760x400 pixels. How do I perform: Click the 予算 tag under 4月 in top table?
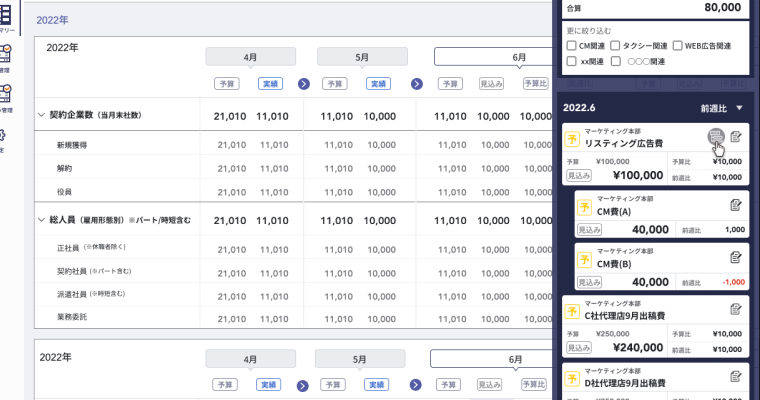(x=226, y=85)
